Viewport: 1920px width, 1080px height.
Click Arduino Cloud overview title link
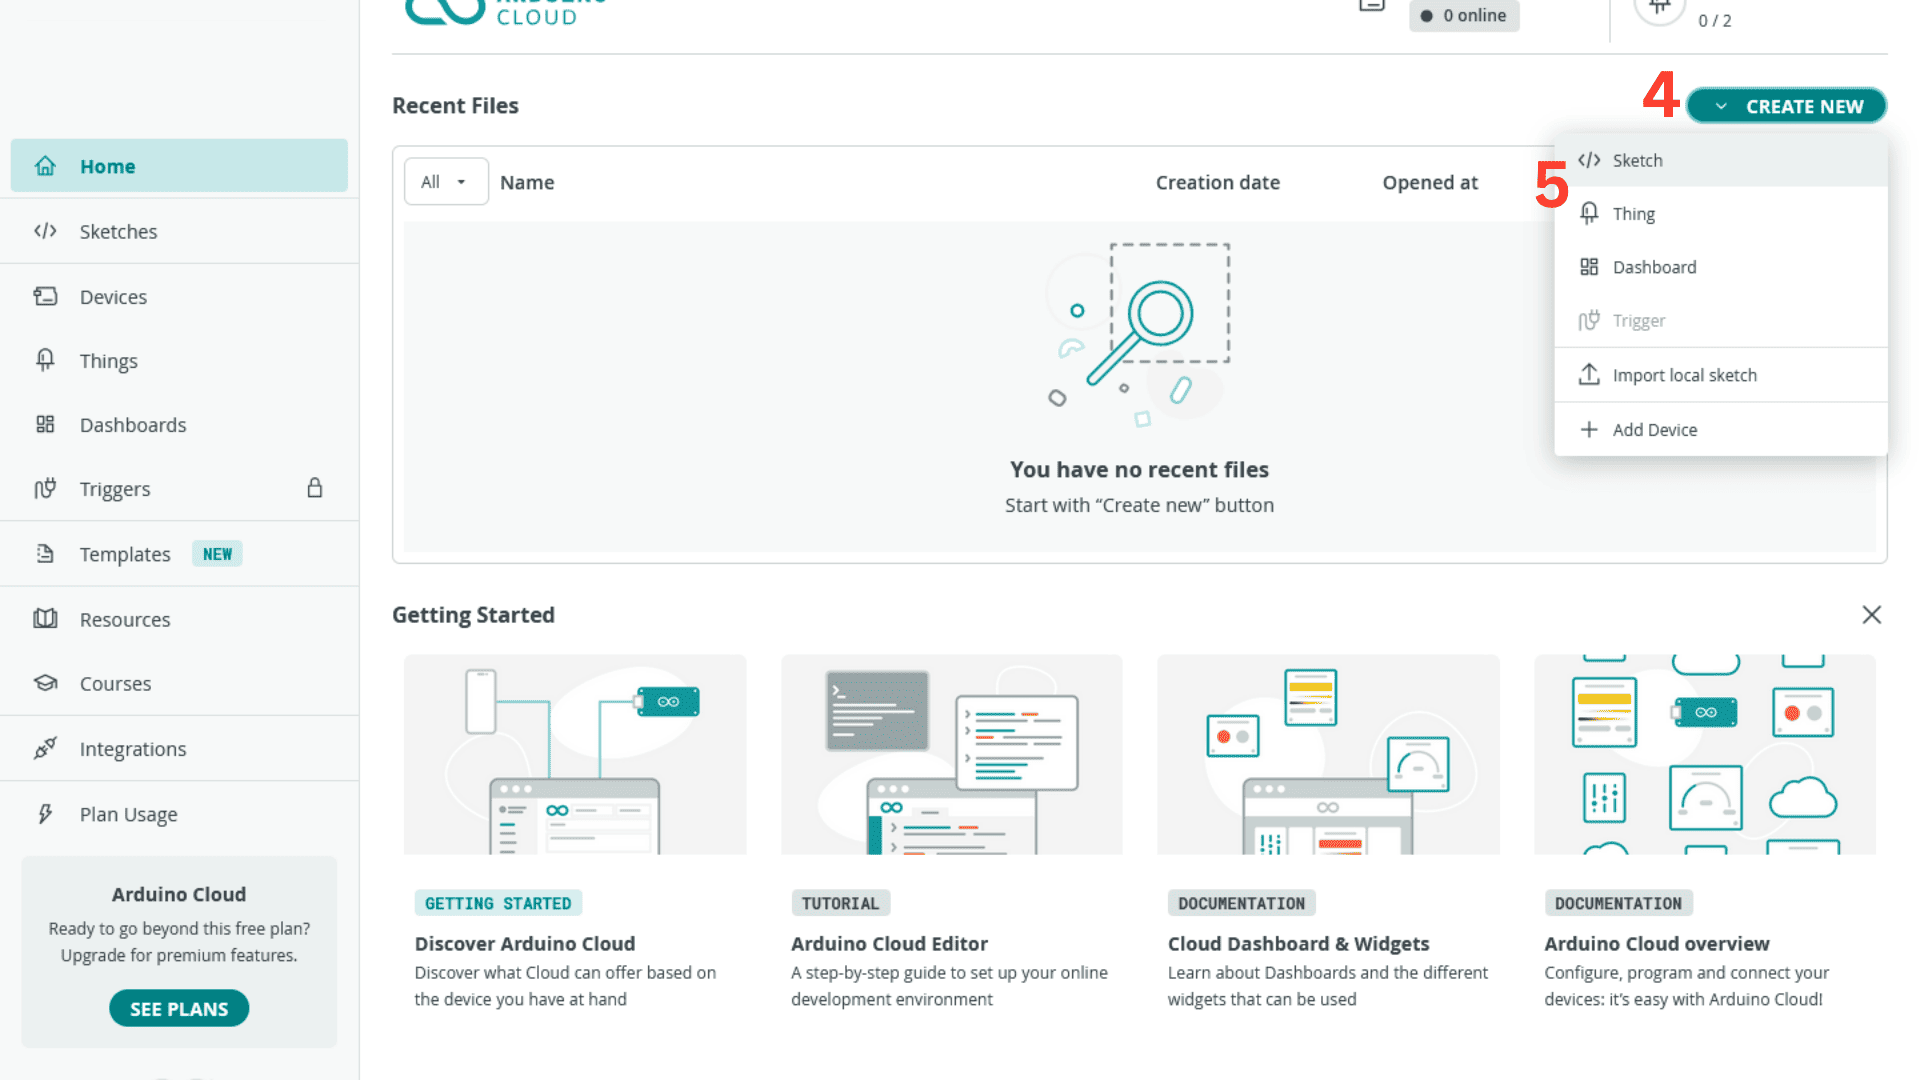coord(1656,943)
